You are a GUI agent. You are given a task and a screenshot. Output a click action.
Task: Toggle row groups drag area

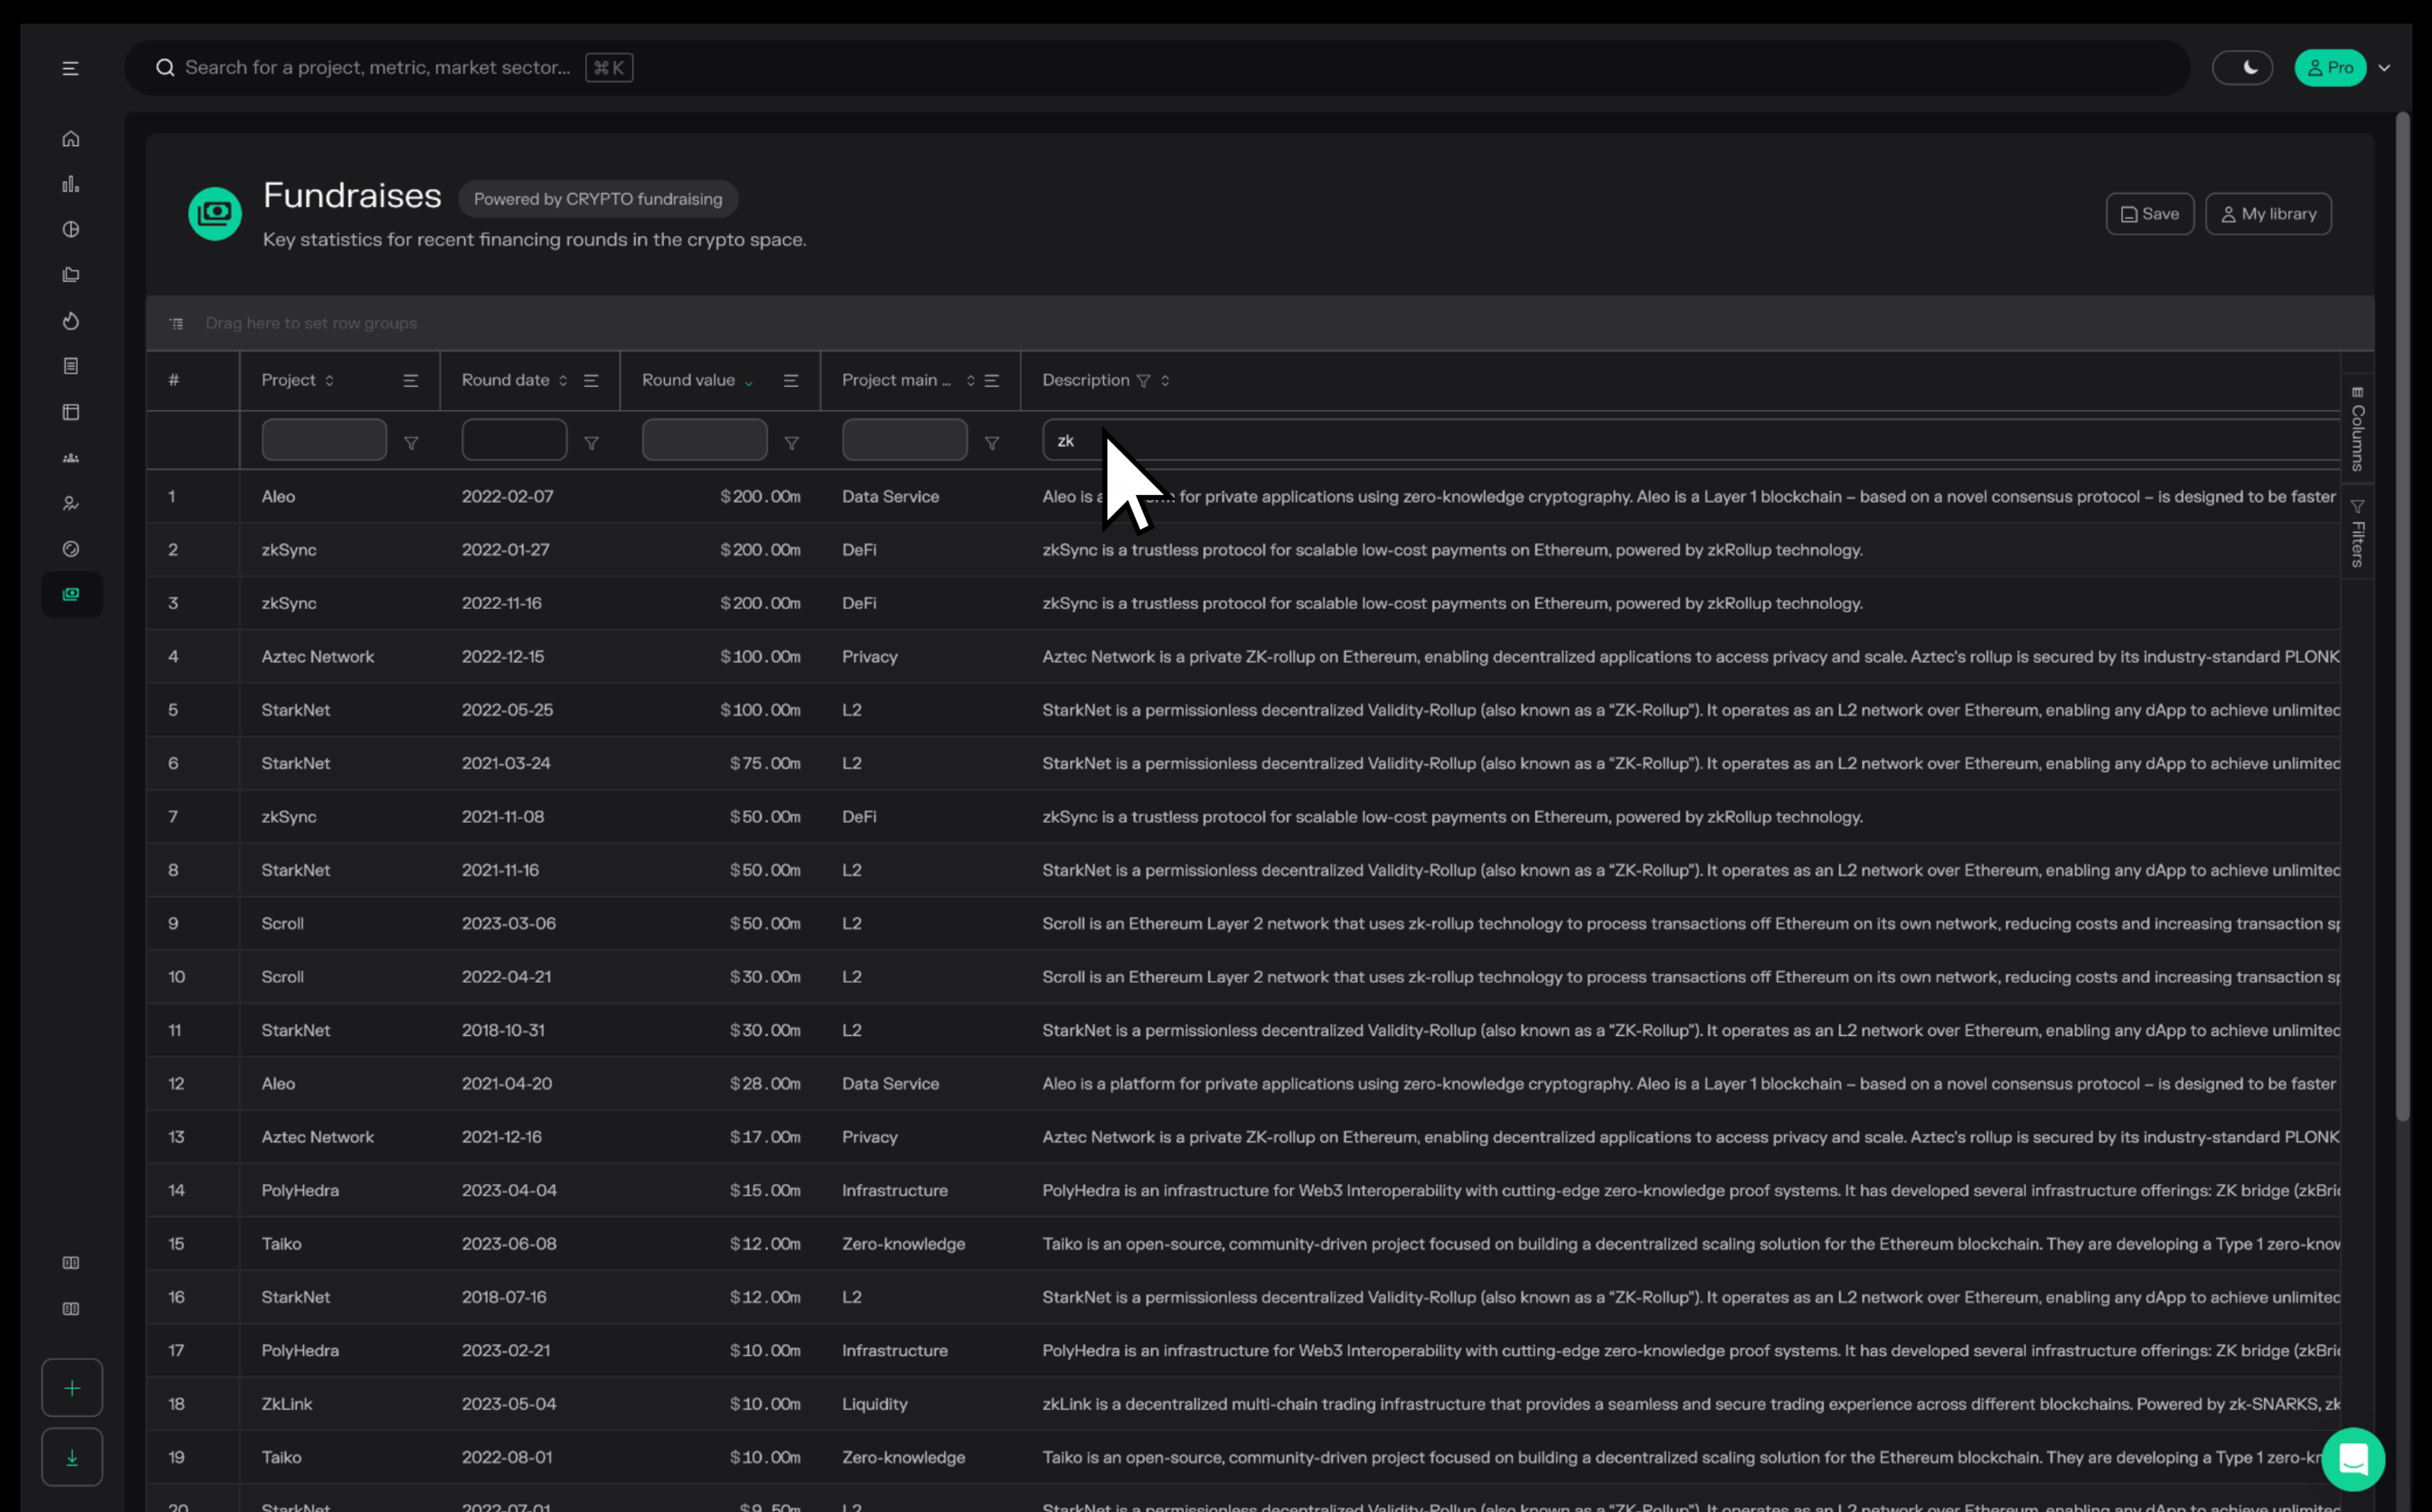(x=176, y=322)
